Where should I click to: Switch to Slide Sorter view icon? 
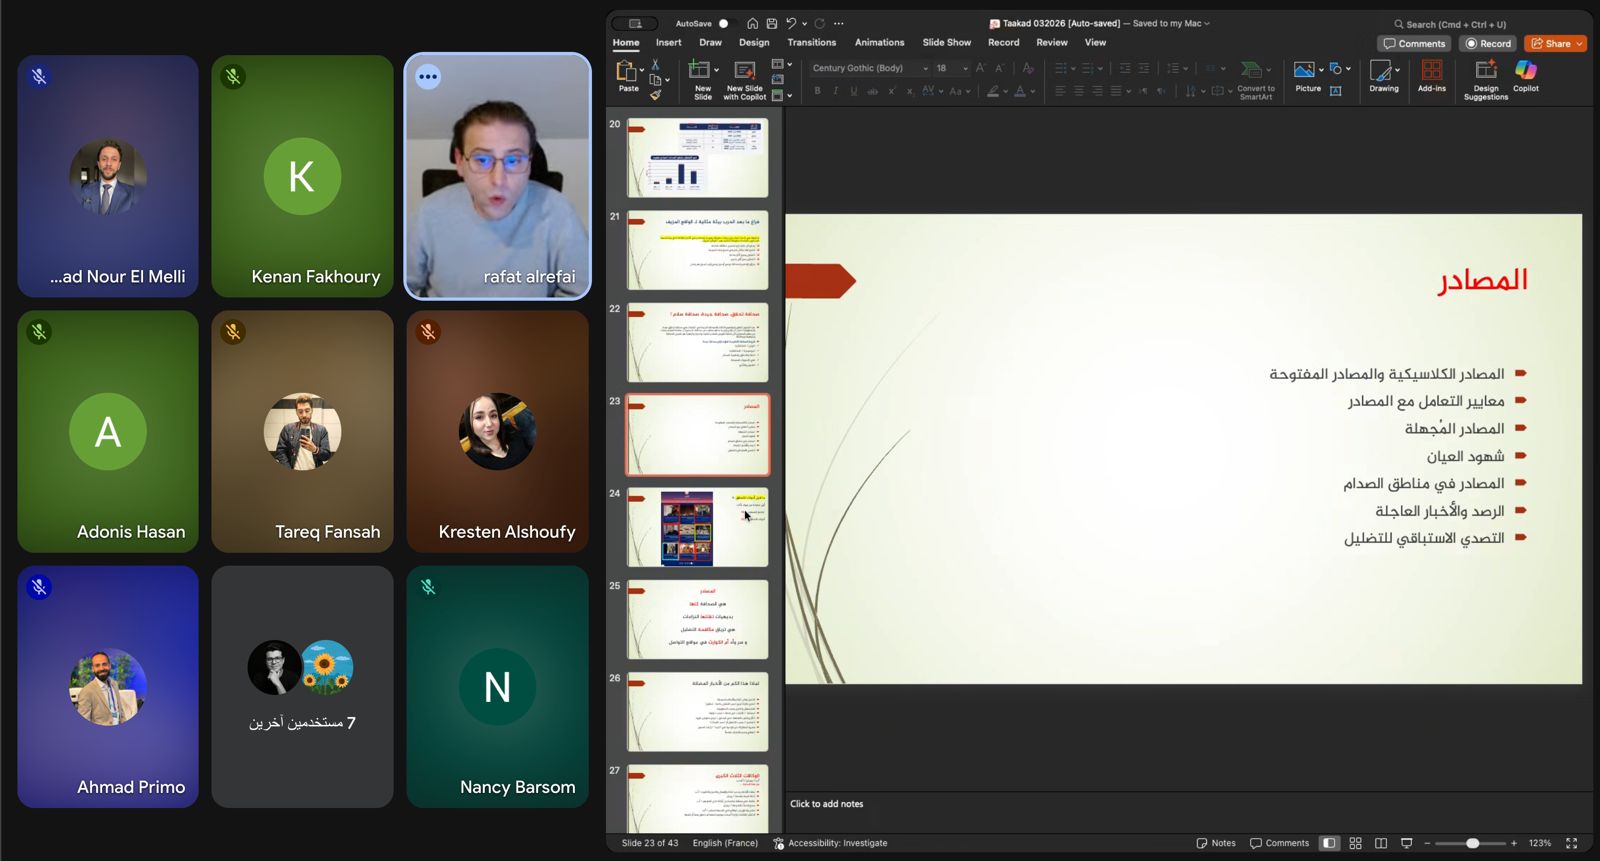1355,843
